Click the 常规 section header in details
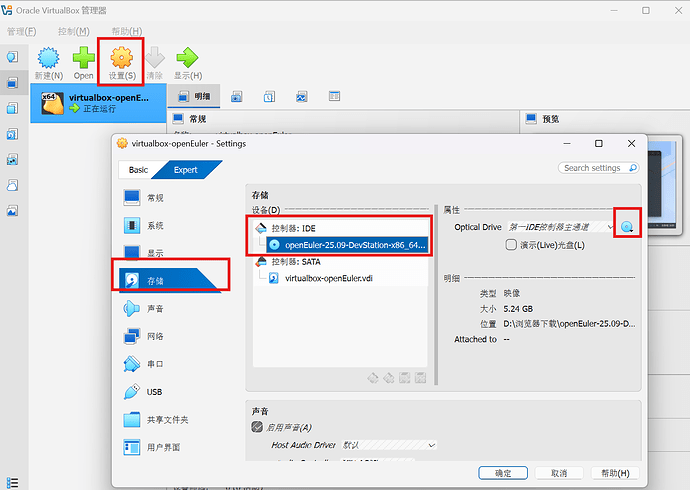 (x=198, y=119)
